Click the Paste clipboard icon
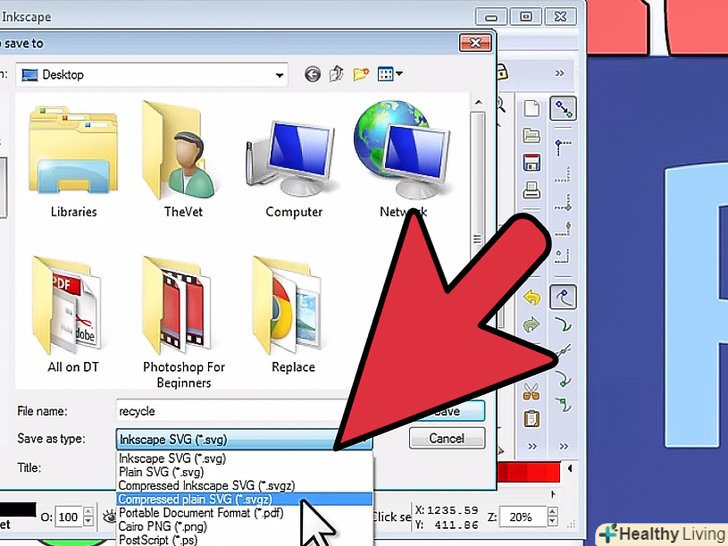 click(532, 418)
